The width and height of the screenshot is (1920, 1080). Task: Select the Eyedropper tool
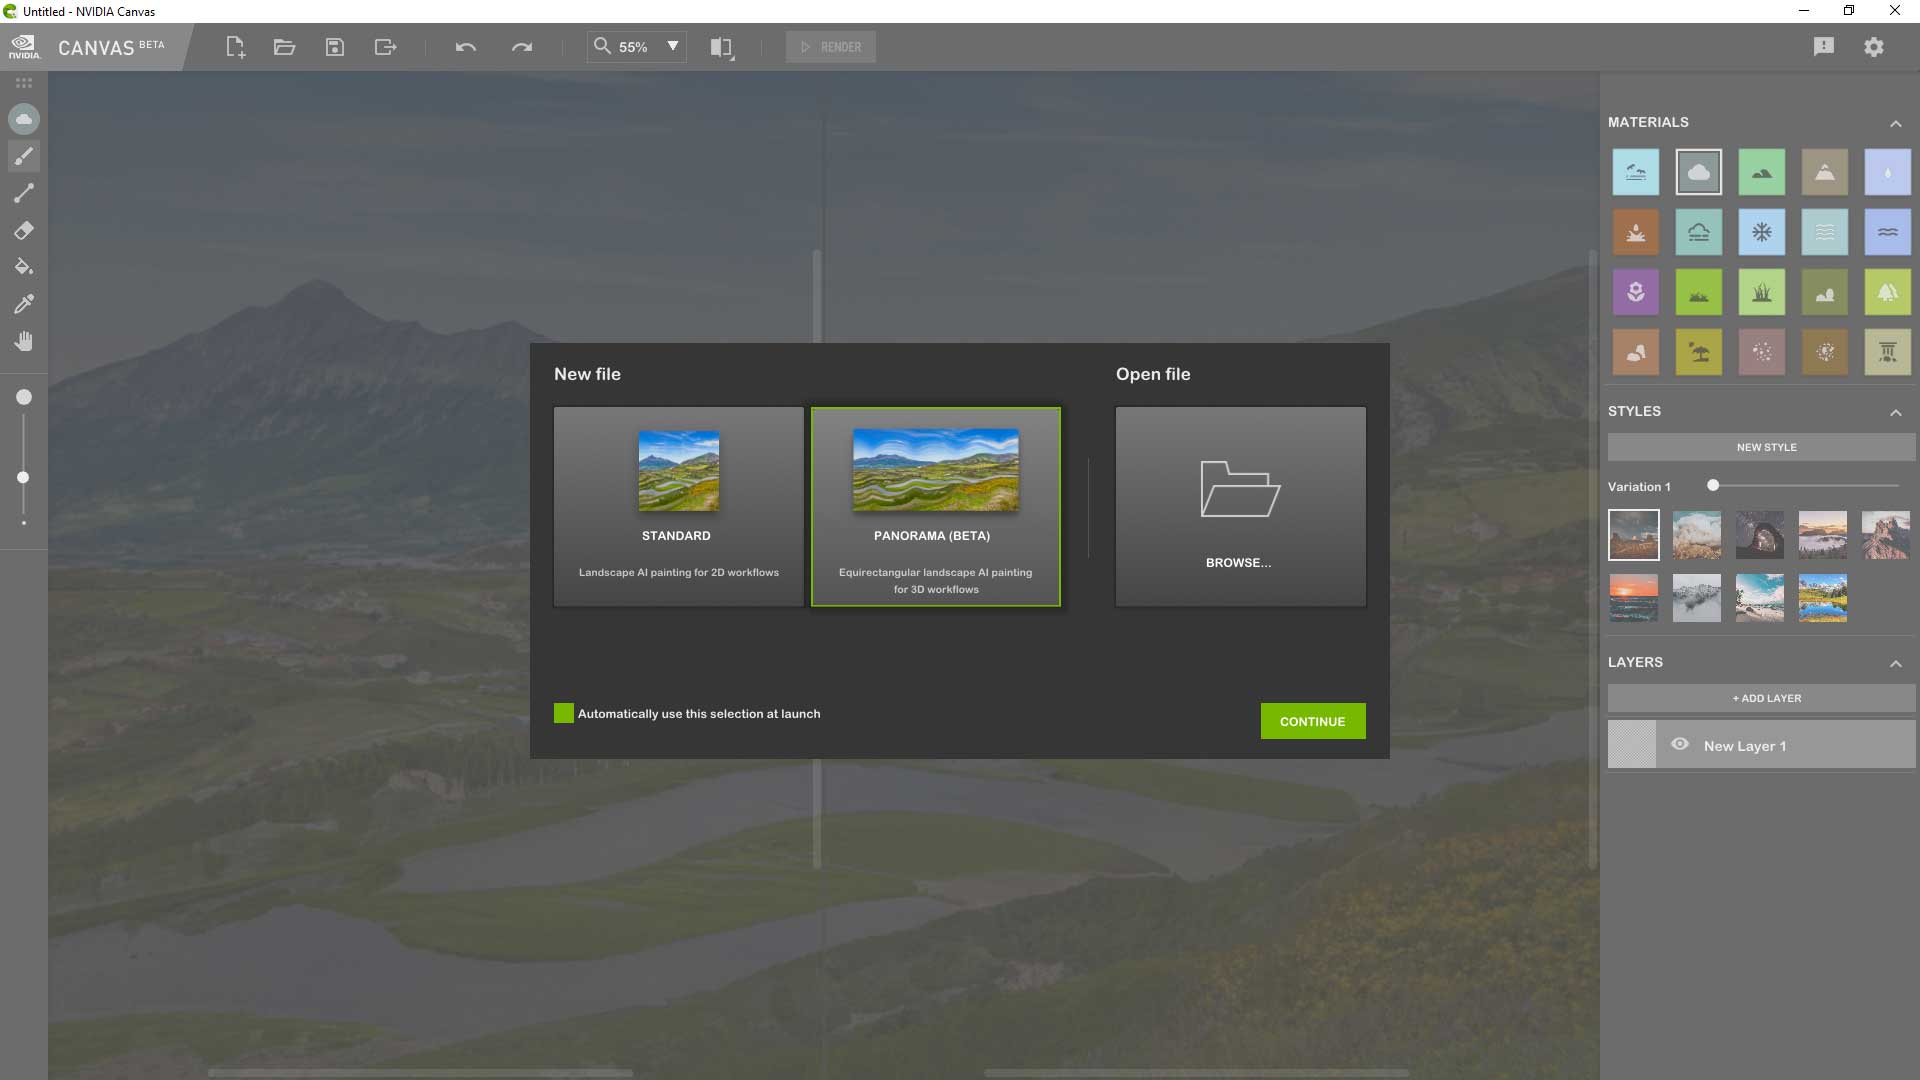24,304
